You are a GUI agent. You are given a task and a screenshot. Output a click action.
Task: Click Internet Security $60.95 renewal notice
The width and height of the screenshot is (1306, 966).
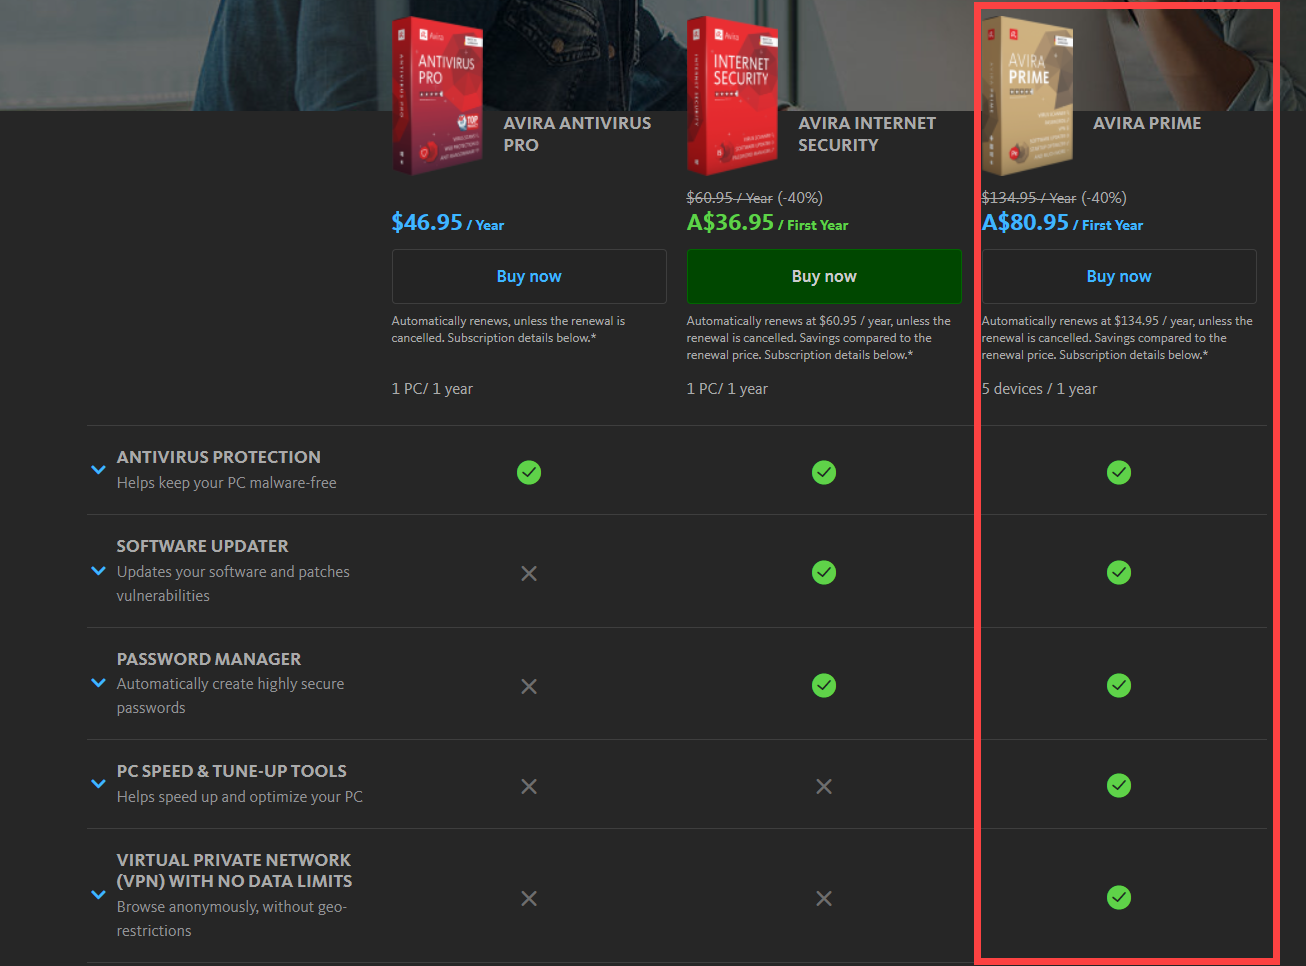819,338
